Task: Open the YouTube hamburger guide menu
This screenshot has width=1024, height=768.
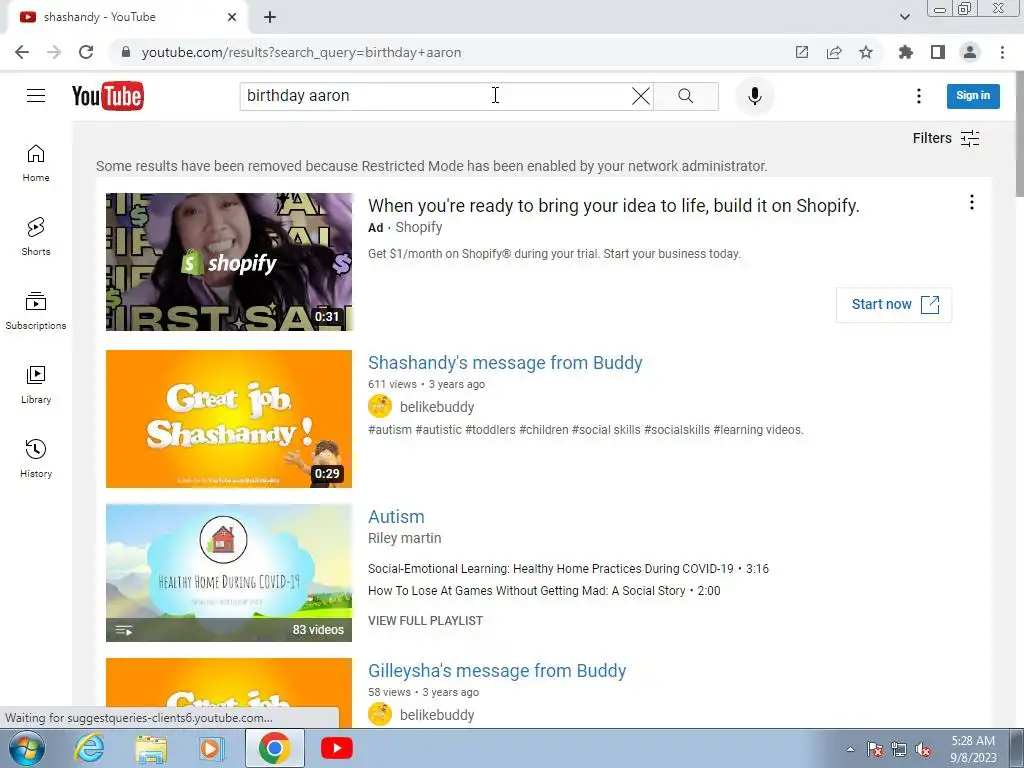Action: tap(36, 96)
